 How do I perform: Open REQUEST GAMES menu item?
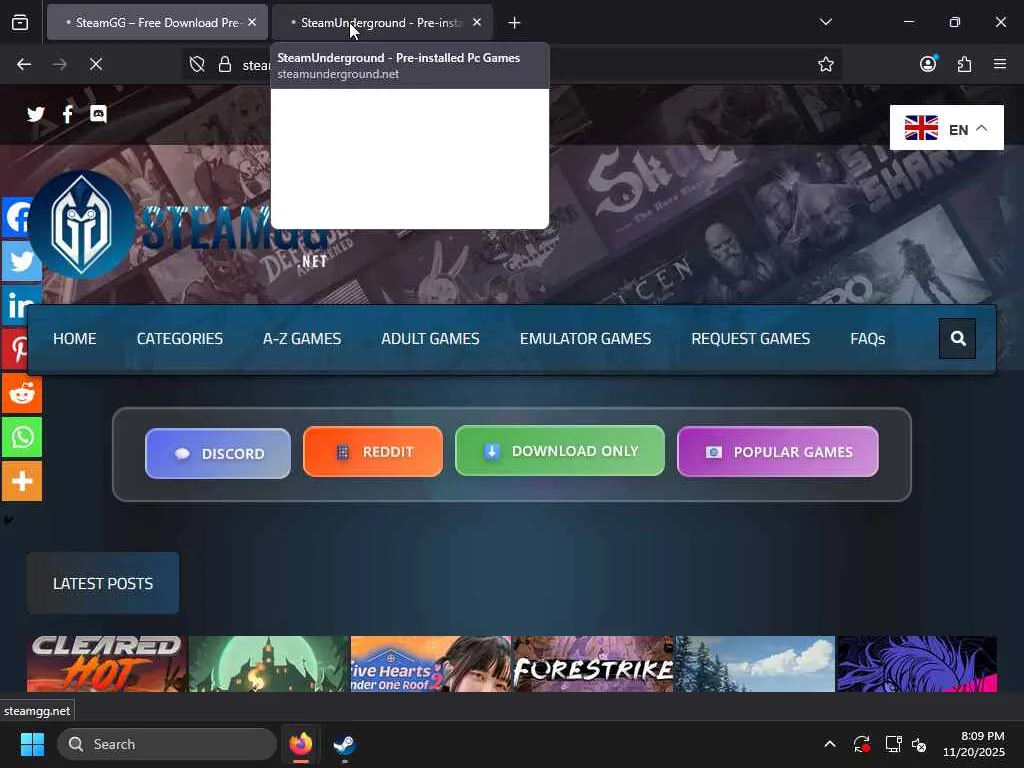click(750, 339)
